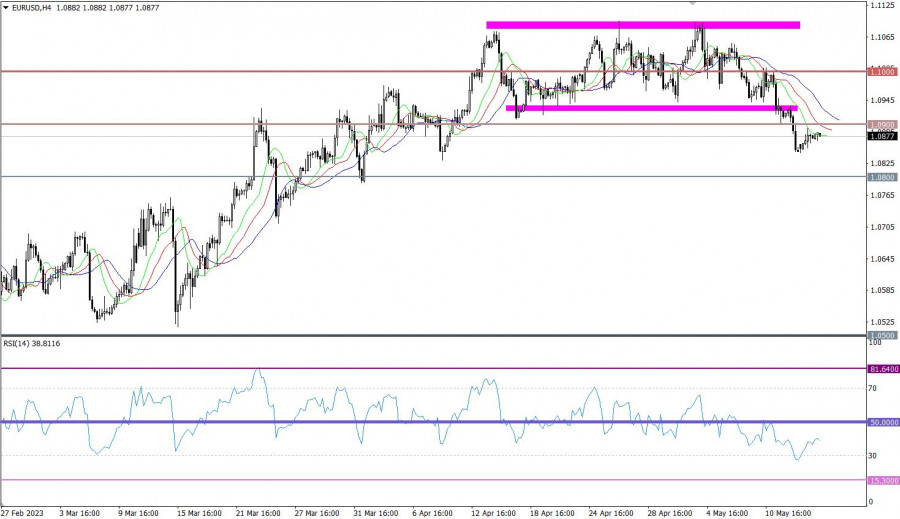Select the gray horizontal line at 1.0800
Image resolution: width=900 pixels, height=519 pixels.
[x=433, y=177]
